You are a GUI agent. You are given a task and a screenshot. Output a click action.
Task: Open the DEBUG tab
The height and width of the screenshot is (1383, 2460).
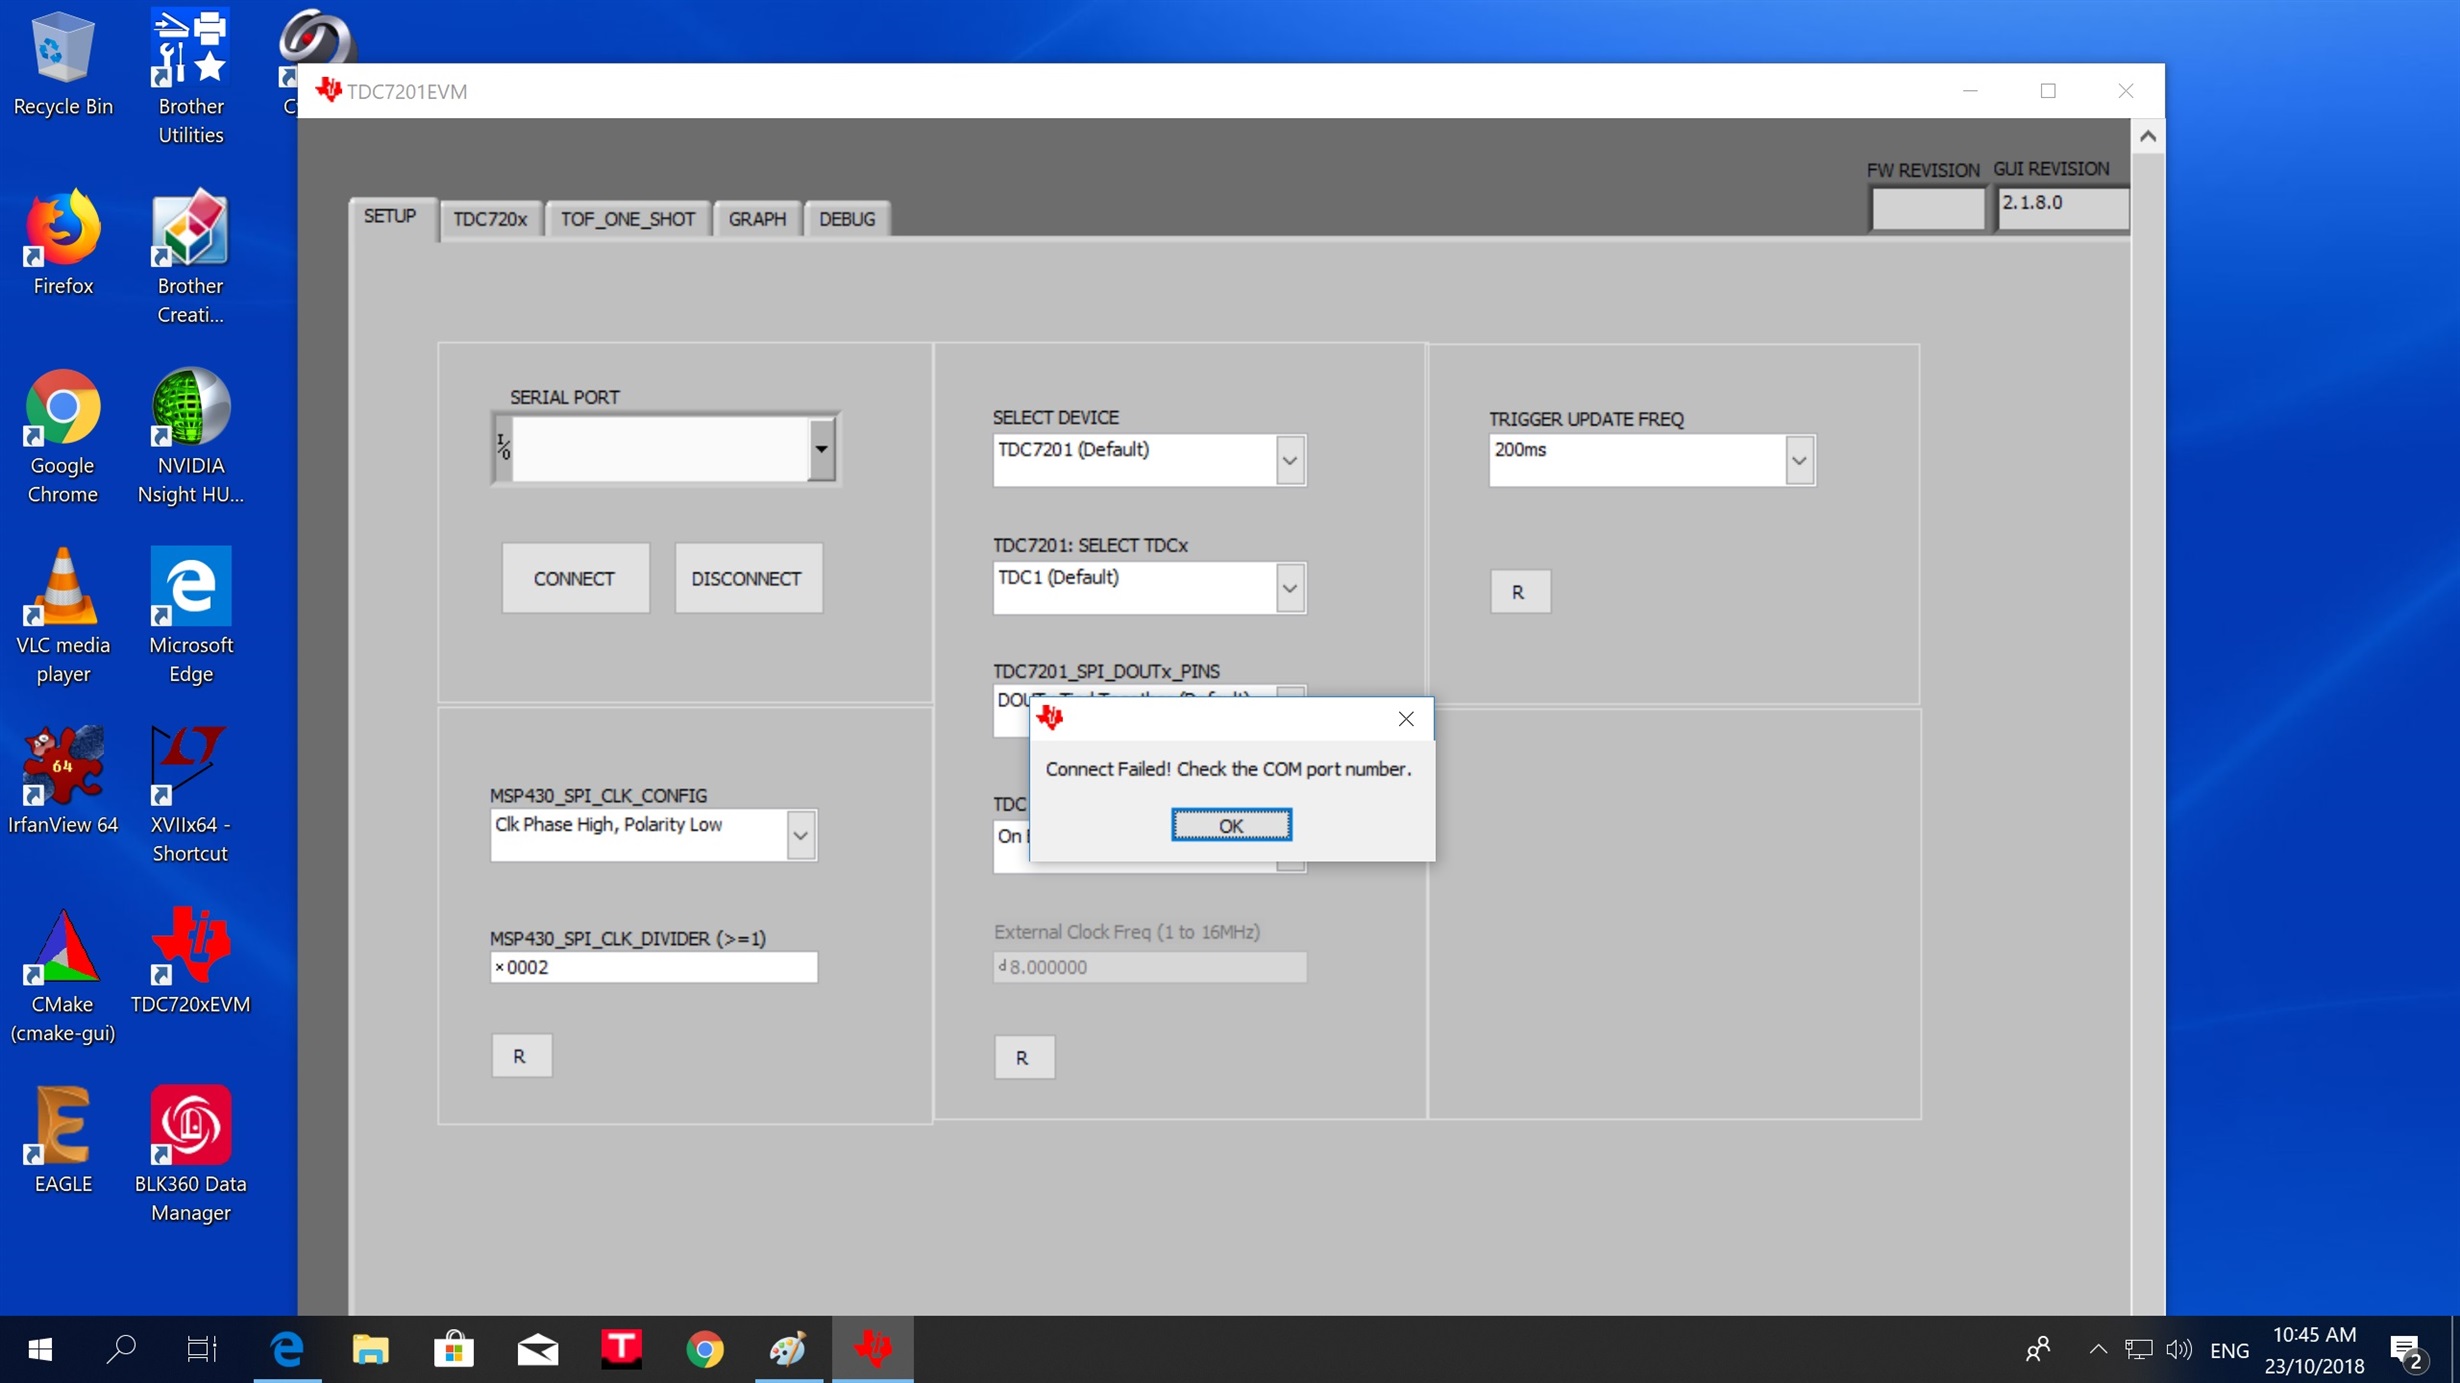[x=846, y=219]
